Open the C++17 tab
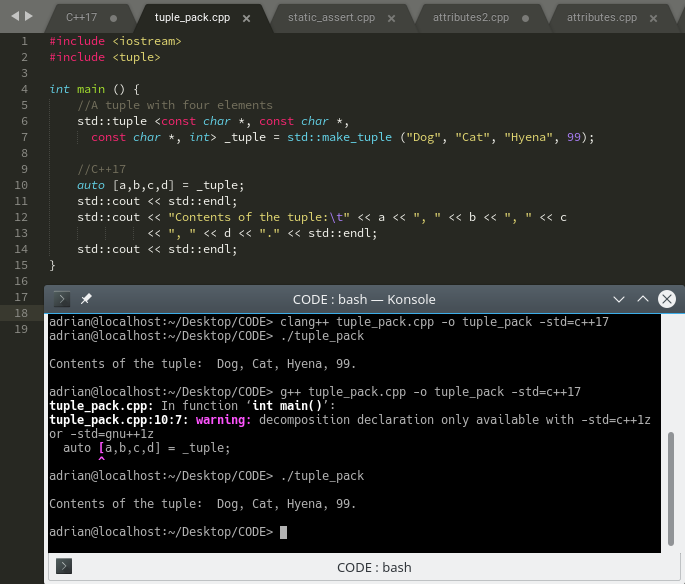685x584 pixels. pyautogui.click(x=81, y=17)
